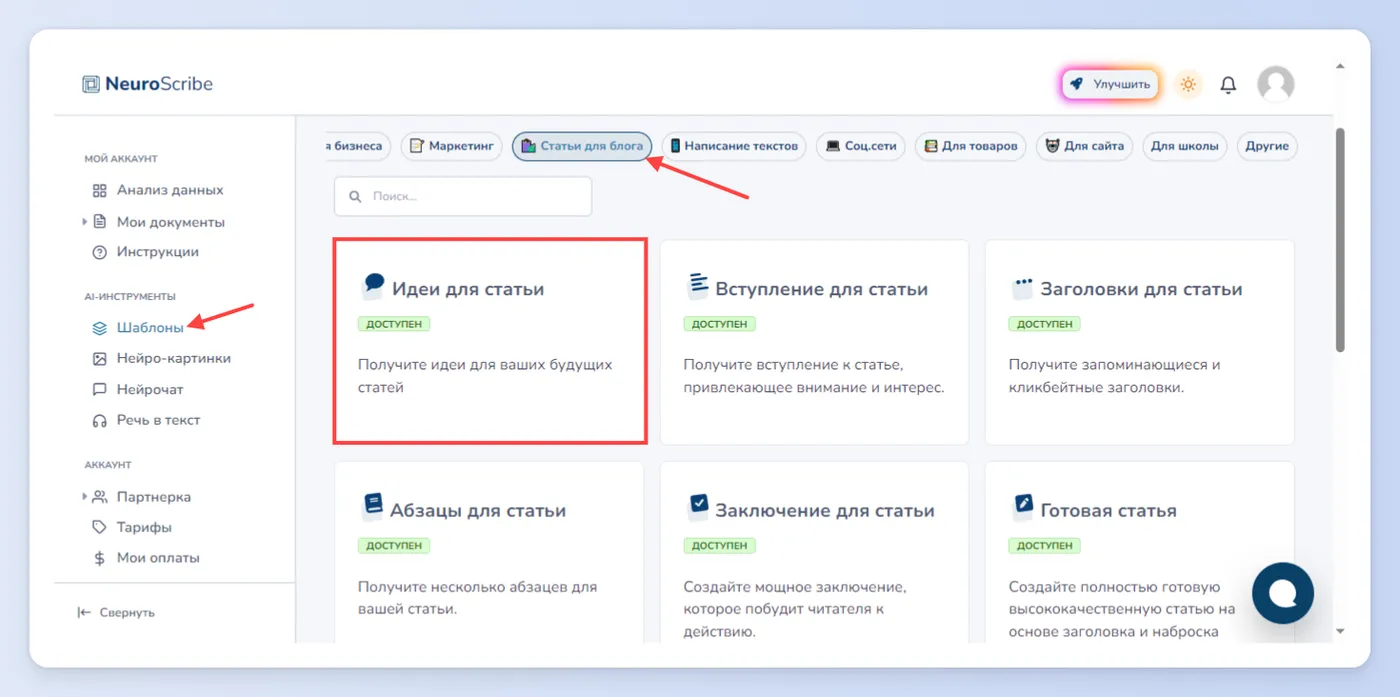
Task: Select the Статьи для блога tab
Action: click(x=582, y=146)
